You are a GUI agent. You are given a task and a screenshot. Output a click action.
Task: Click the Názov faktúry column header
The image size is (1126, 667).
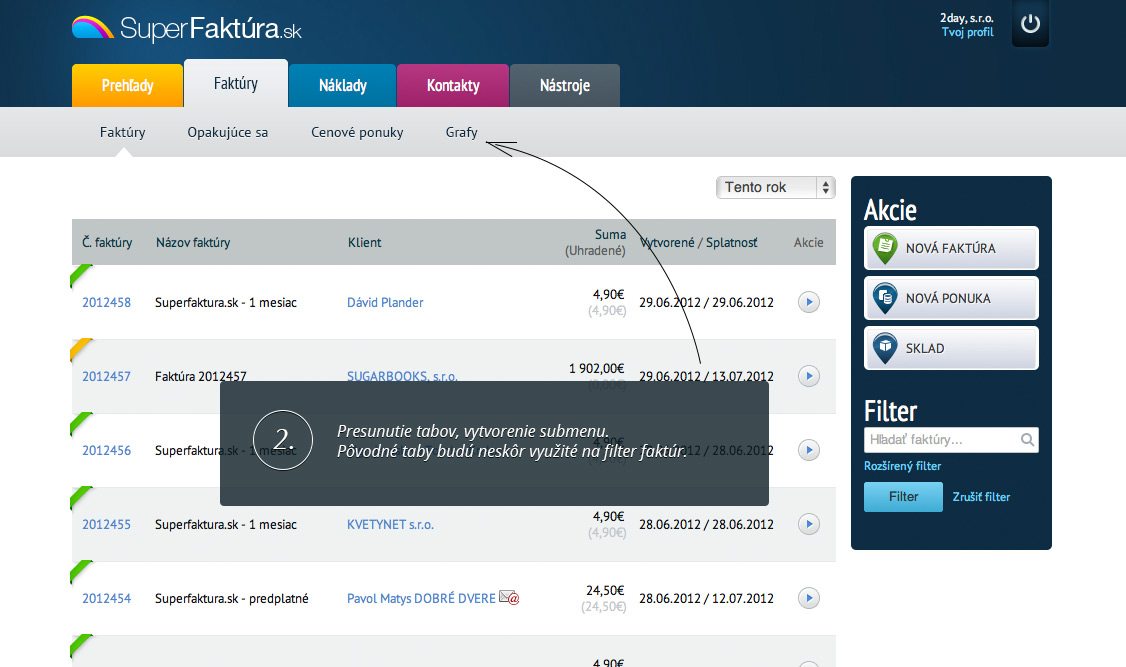[193, 242]
